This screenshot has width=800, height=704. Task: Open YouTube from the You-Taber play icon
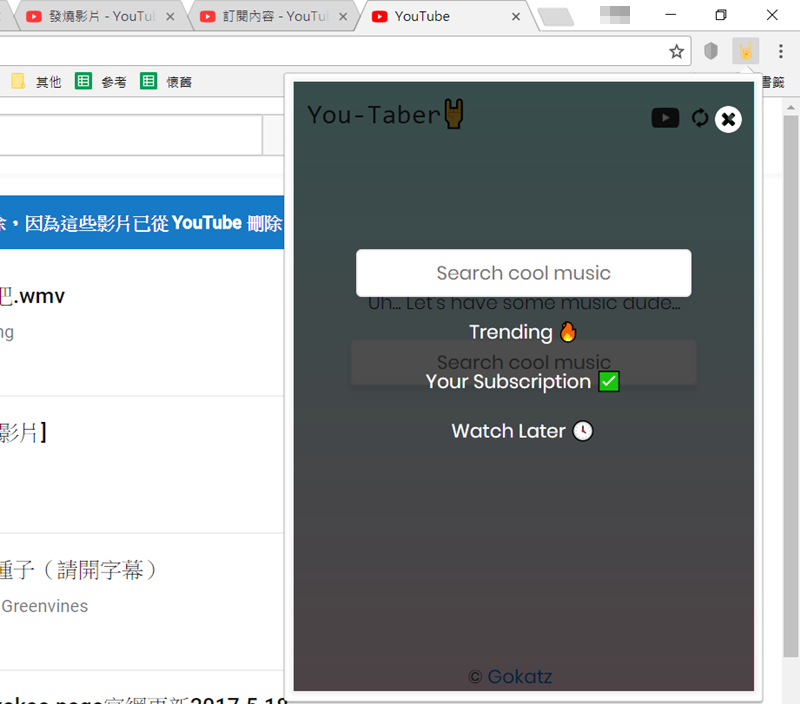665,118
